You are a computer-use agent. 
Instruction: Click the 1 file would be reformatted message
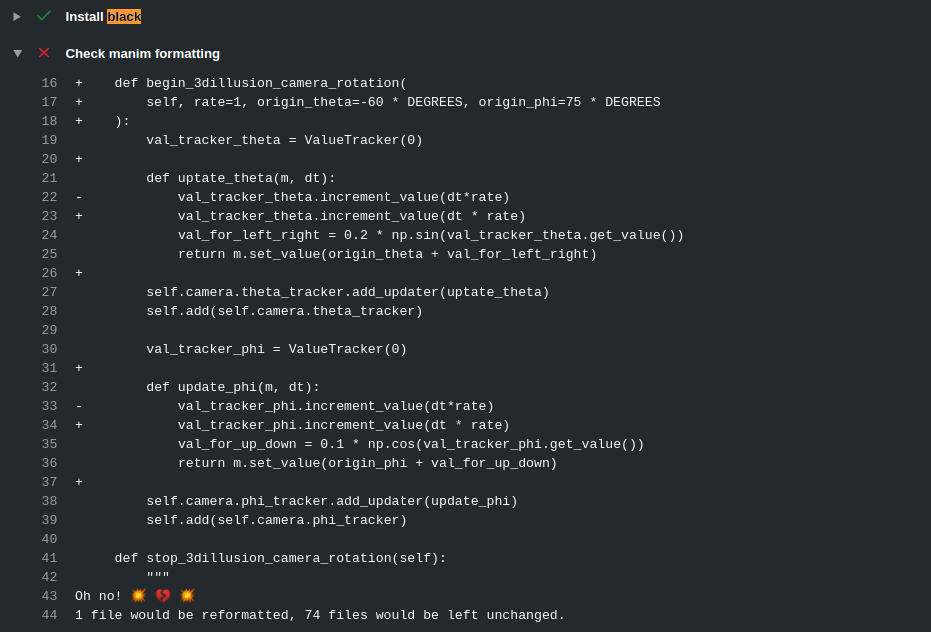pos(320,615)
